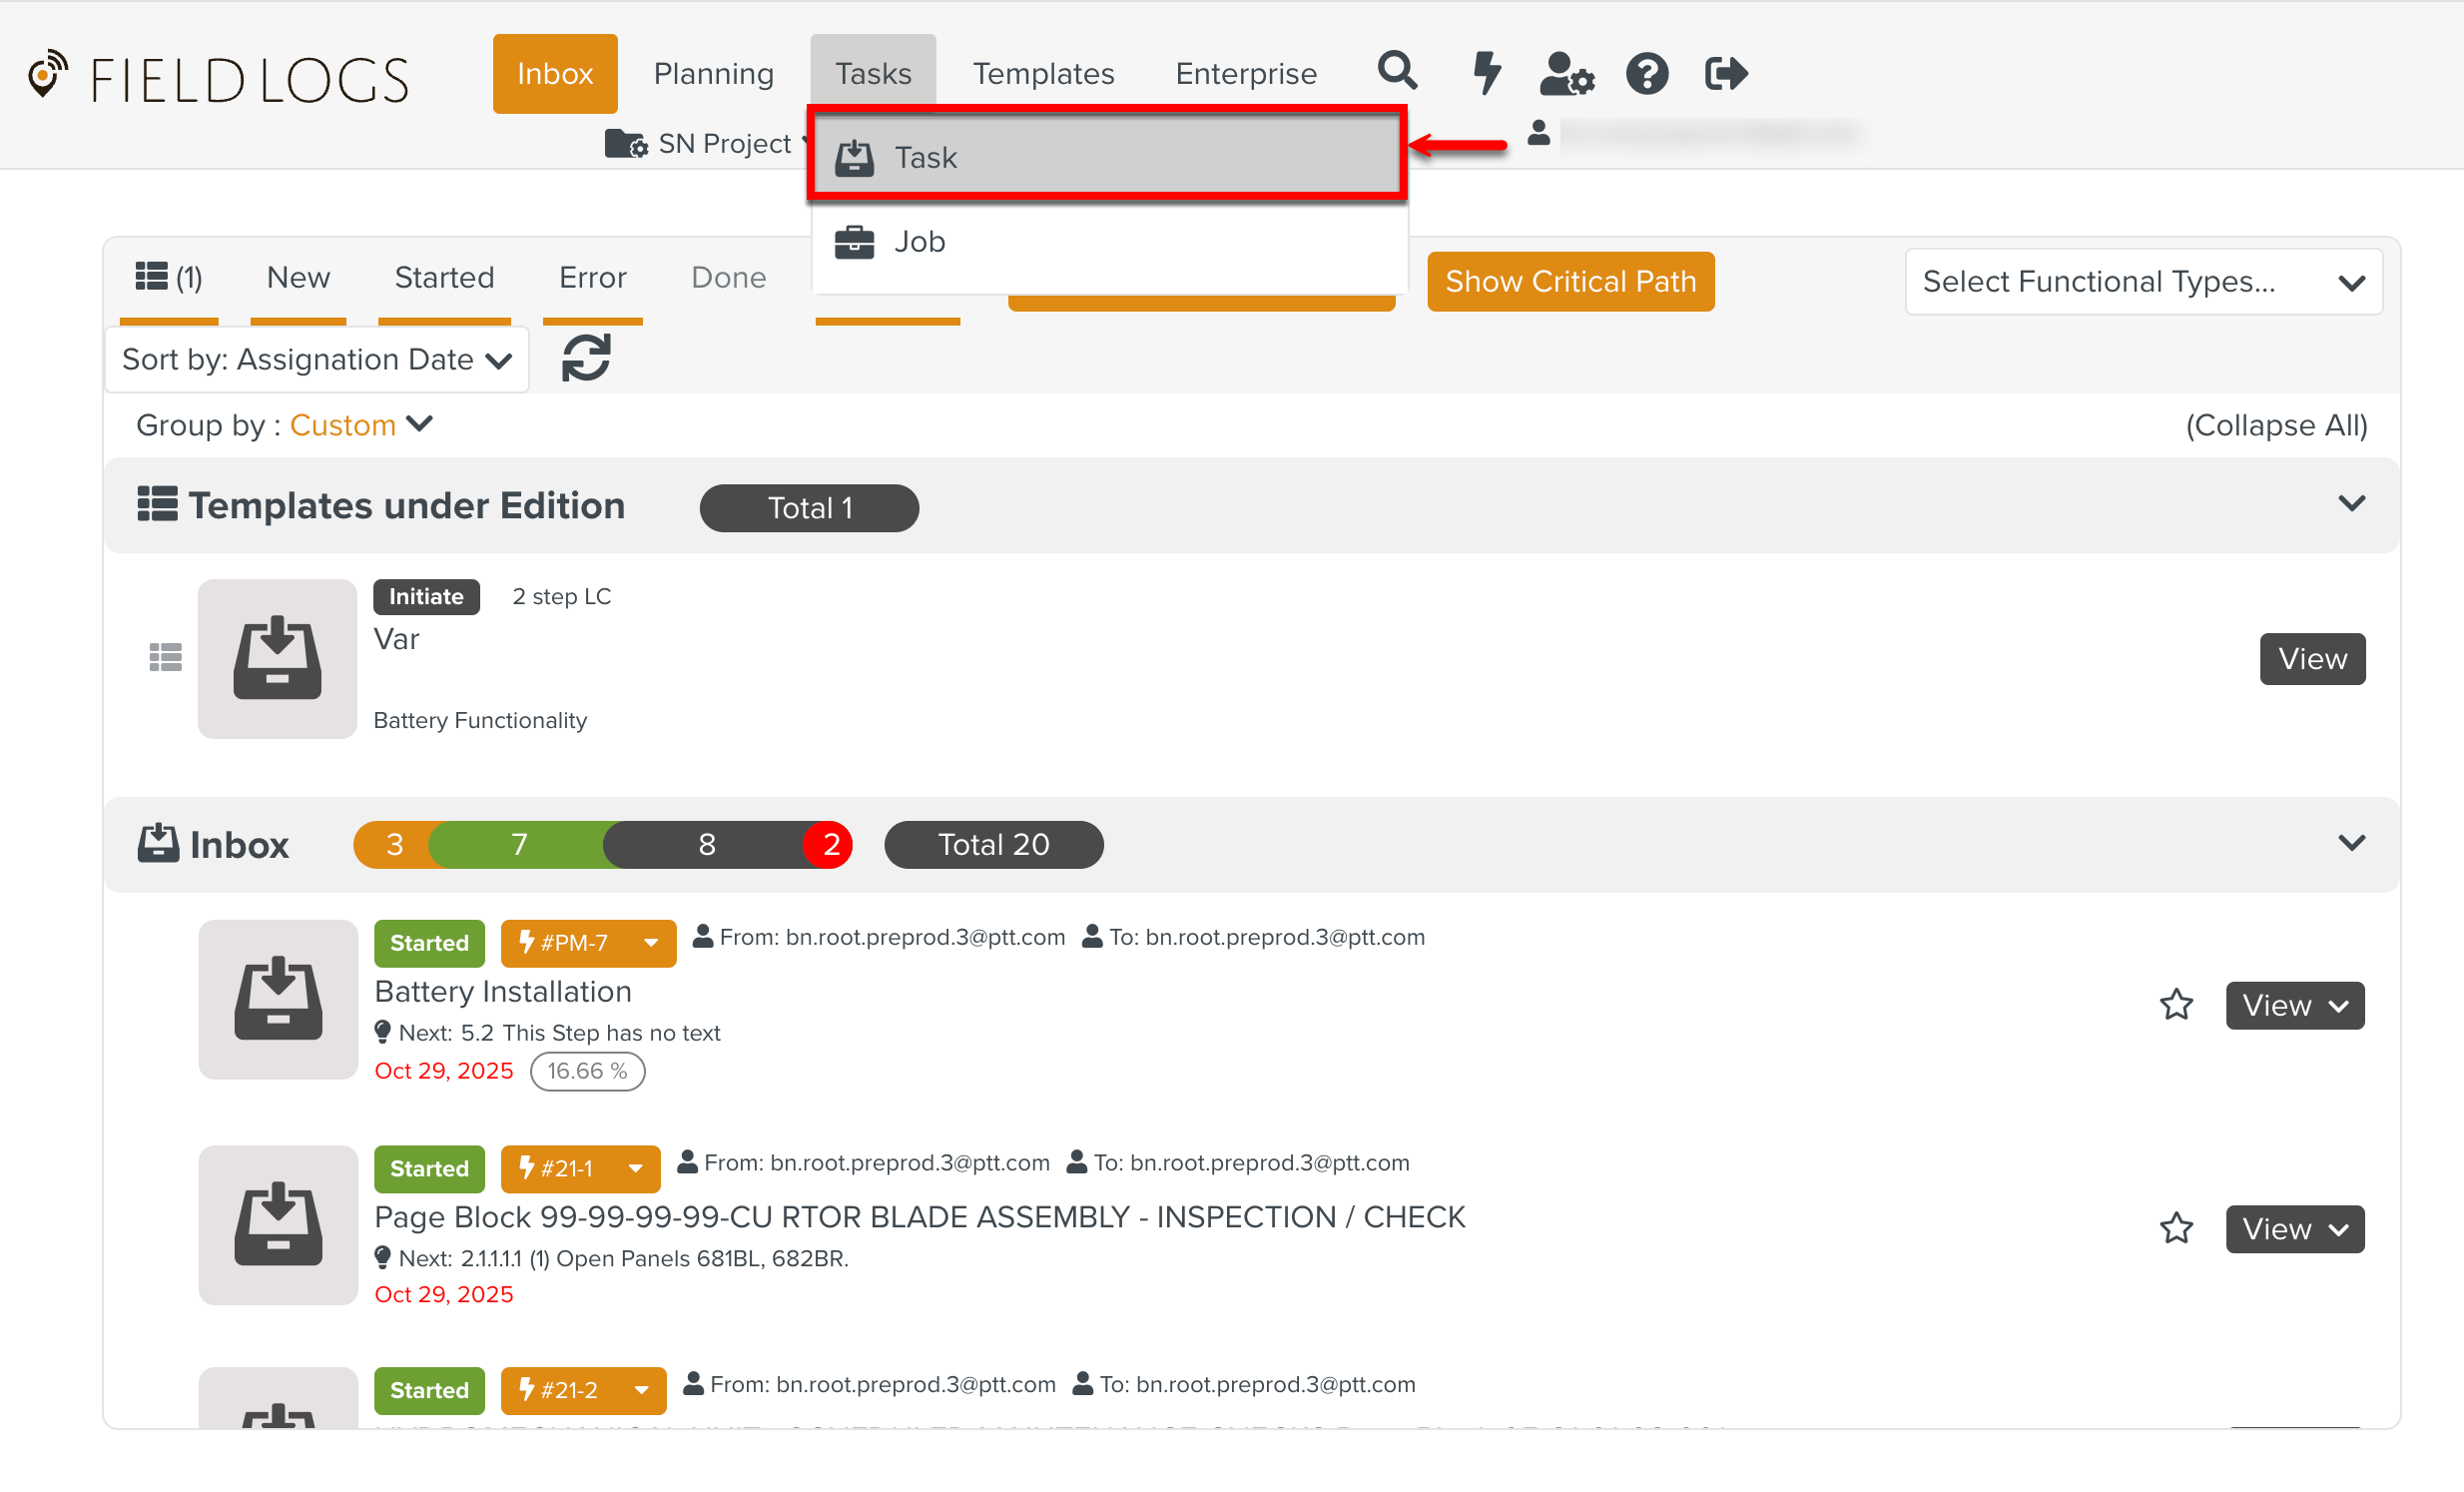Image resolution: width=2464 pixels, height=1492 pixels.
Task: Click the green 7 segment in Inbox status bar
Action: (x=518, y=845)
